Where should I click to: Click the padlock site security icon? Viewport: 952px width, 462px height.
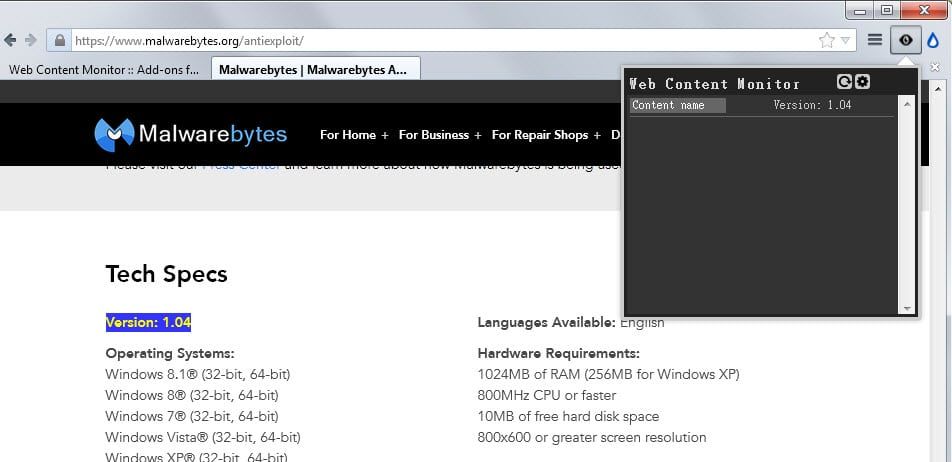pos(60,41)
